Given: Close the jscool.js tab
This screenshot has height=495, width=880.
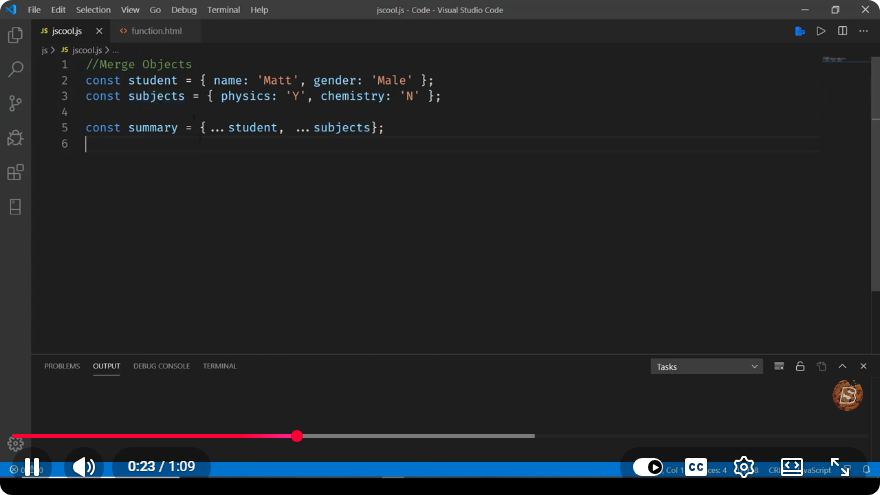Looking at the screenshot, I should [x=99, y=31].
